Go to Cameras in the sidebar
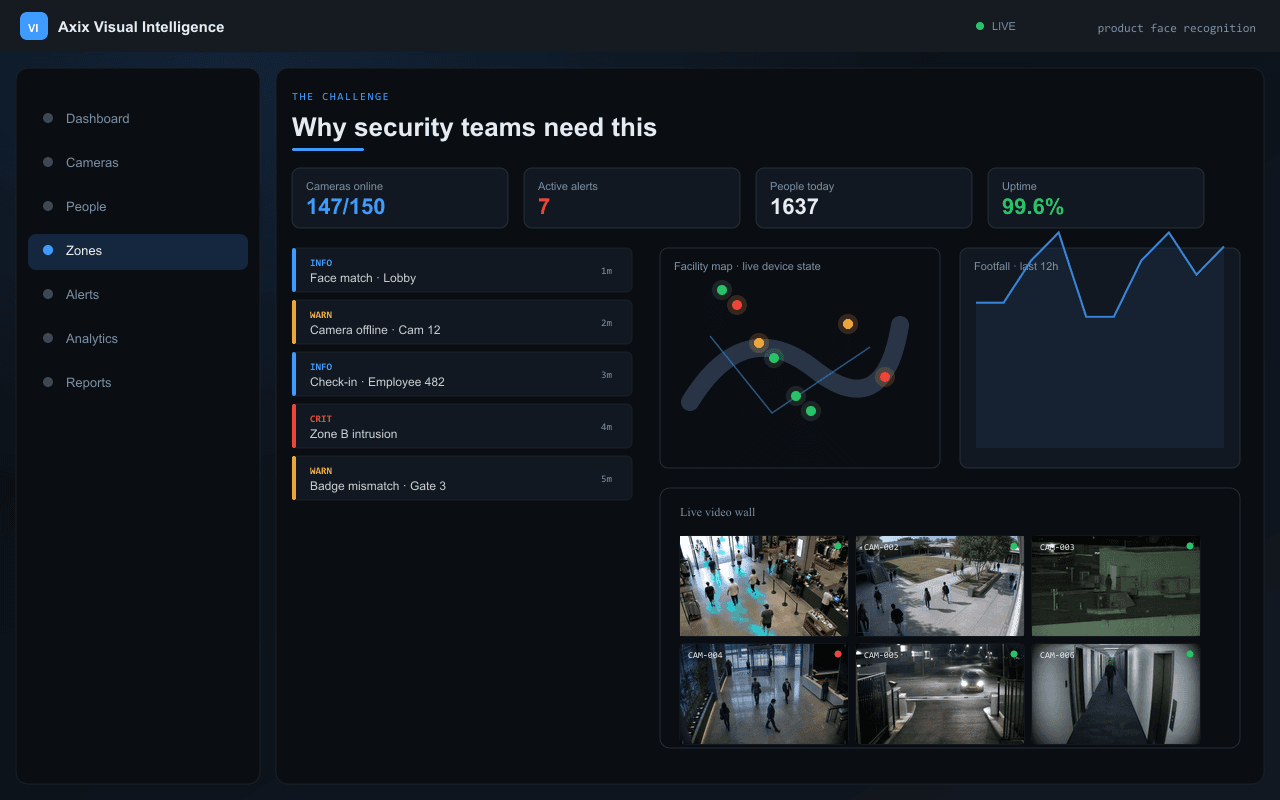 [x=138, y=162]
